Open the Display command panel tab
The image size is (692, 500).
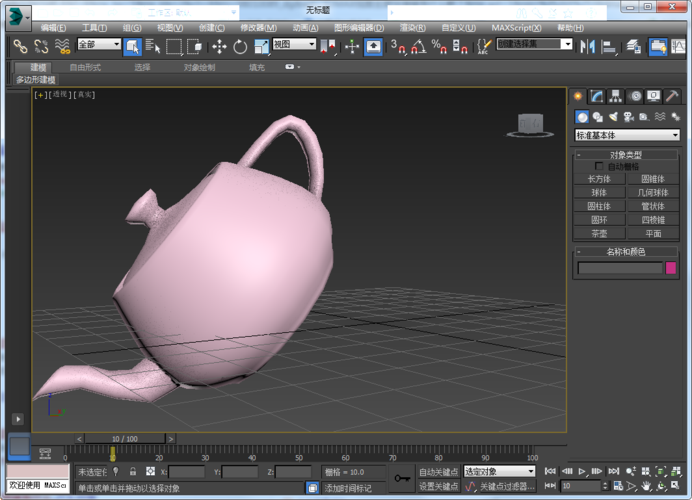click(x=654, y=96)
